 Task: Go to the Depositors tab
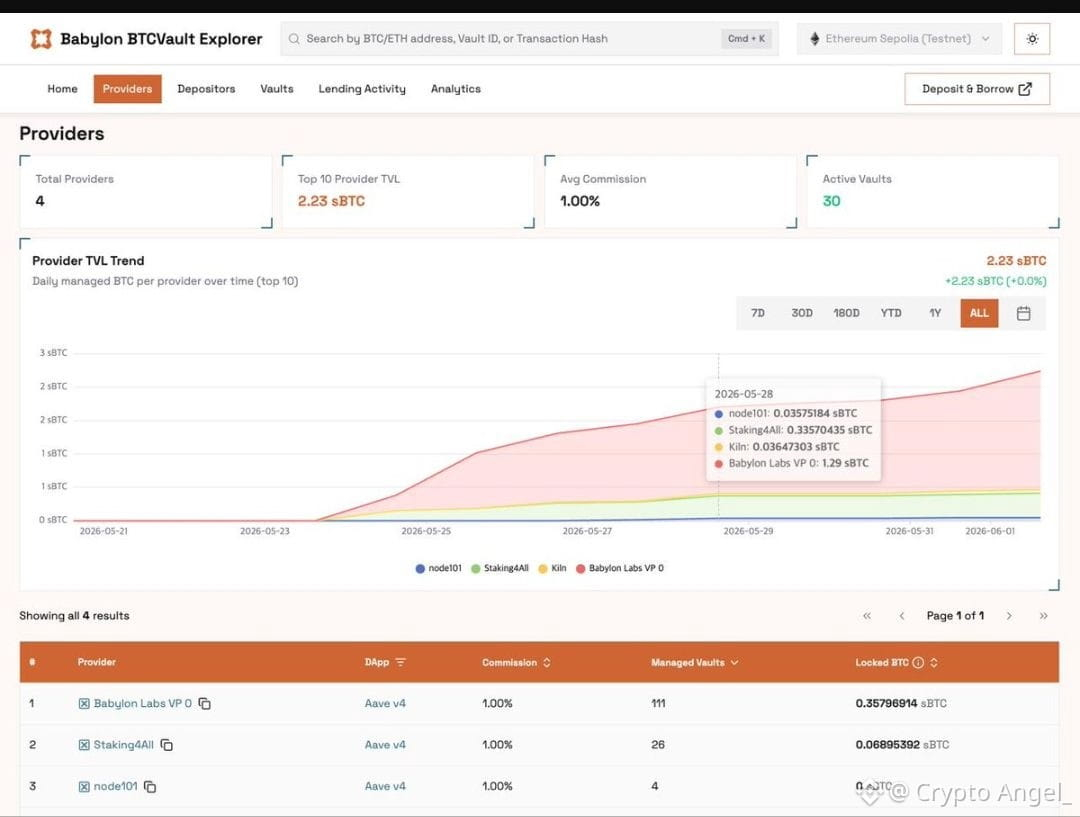point(206,89)
